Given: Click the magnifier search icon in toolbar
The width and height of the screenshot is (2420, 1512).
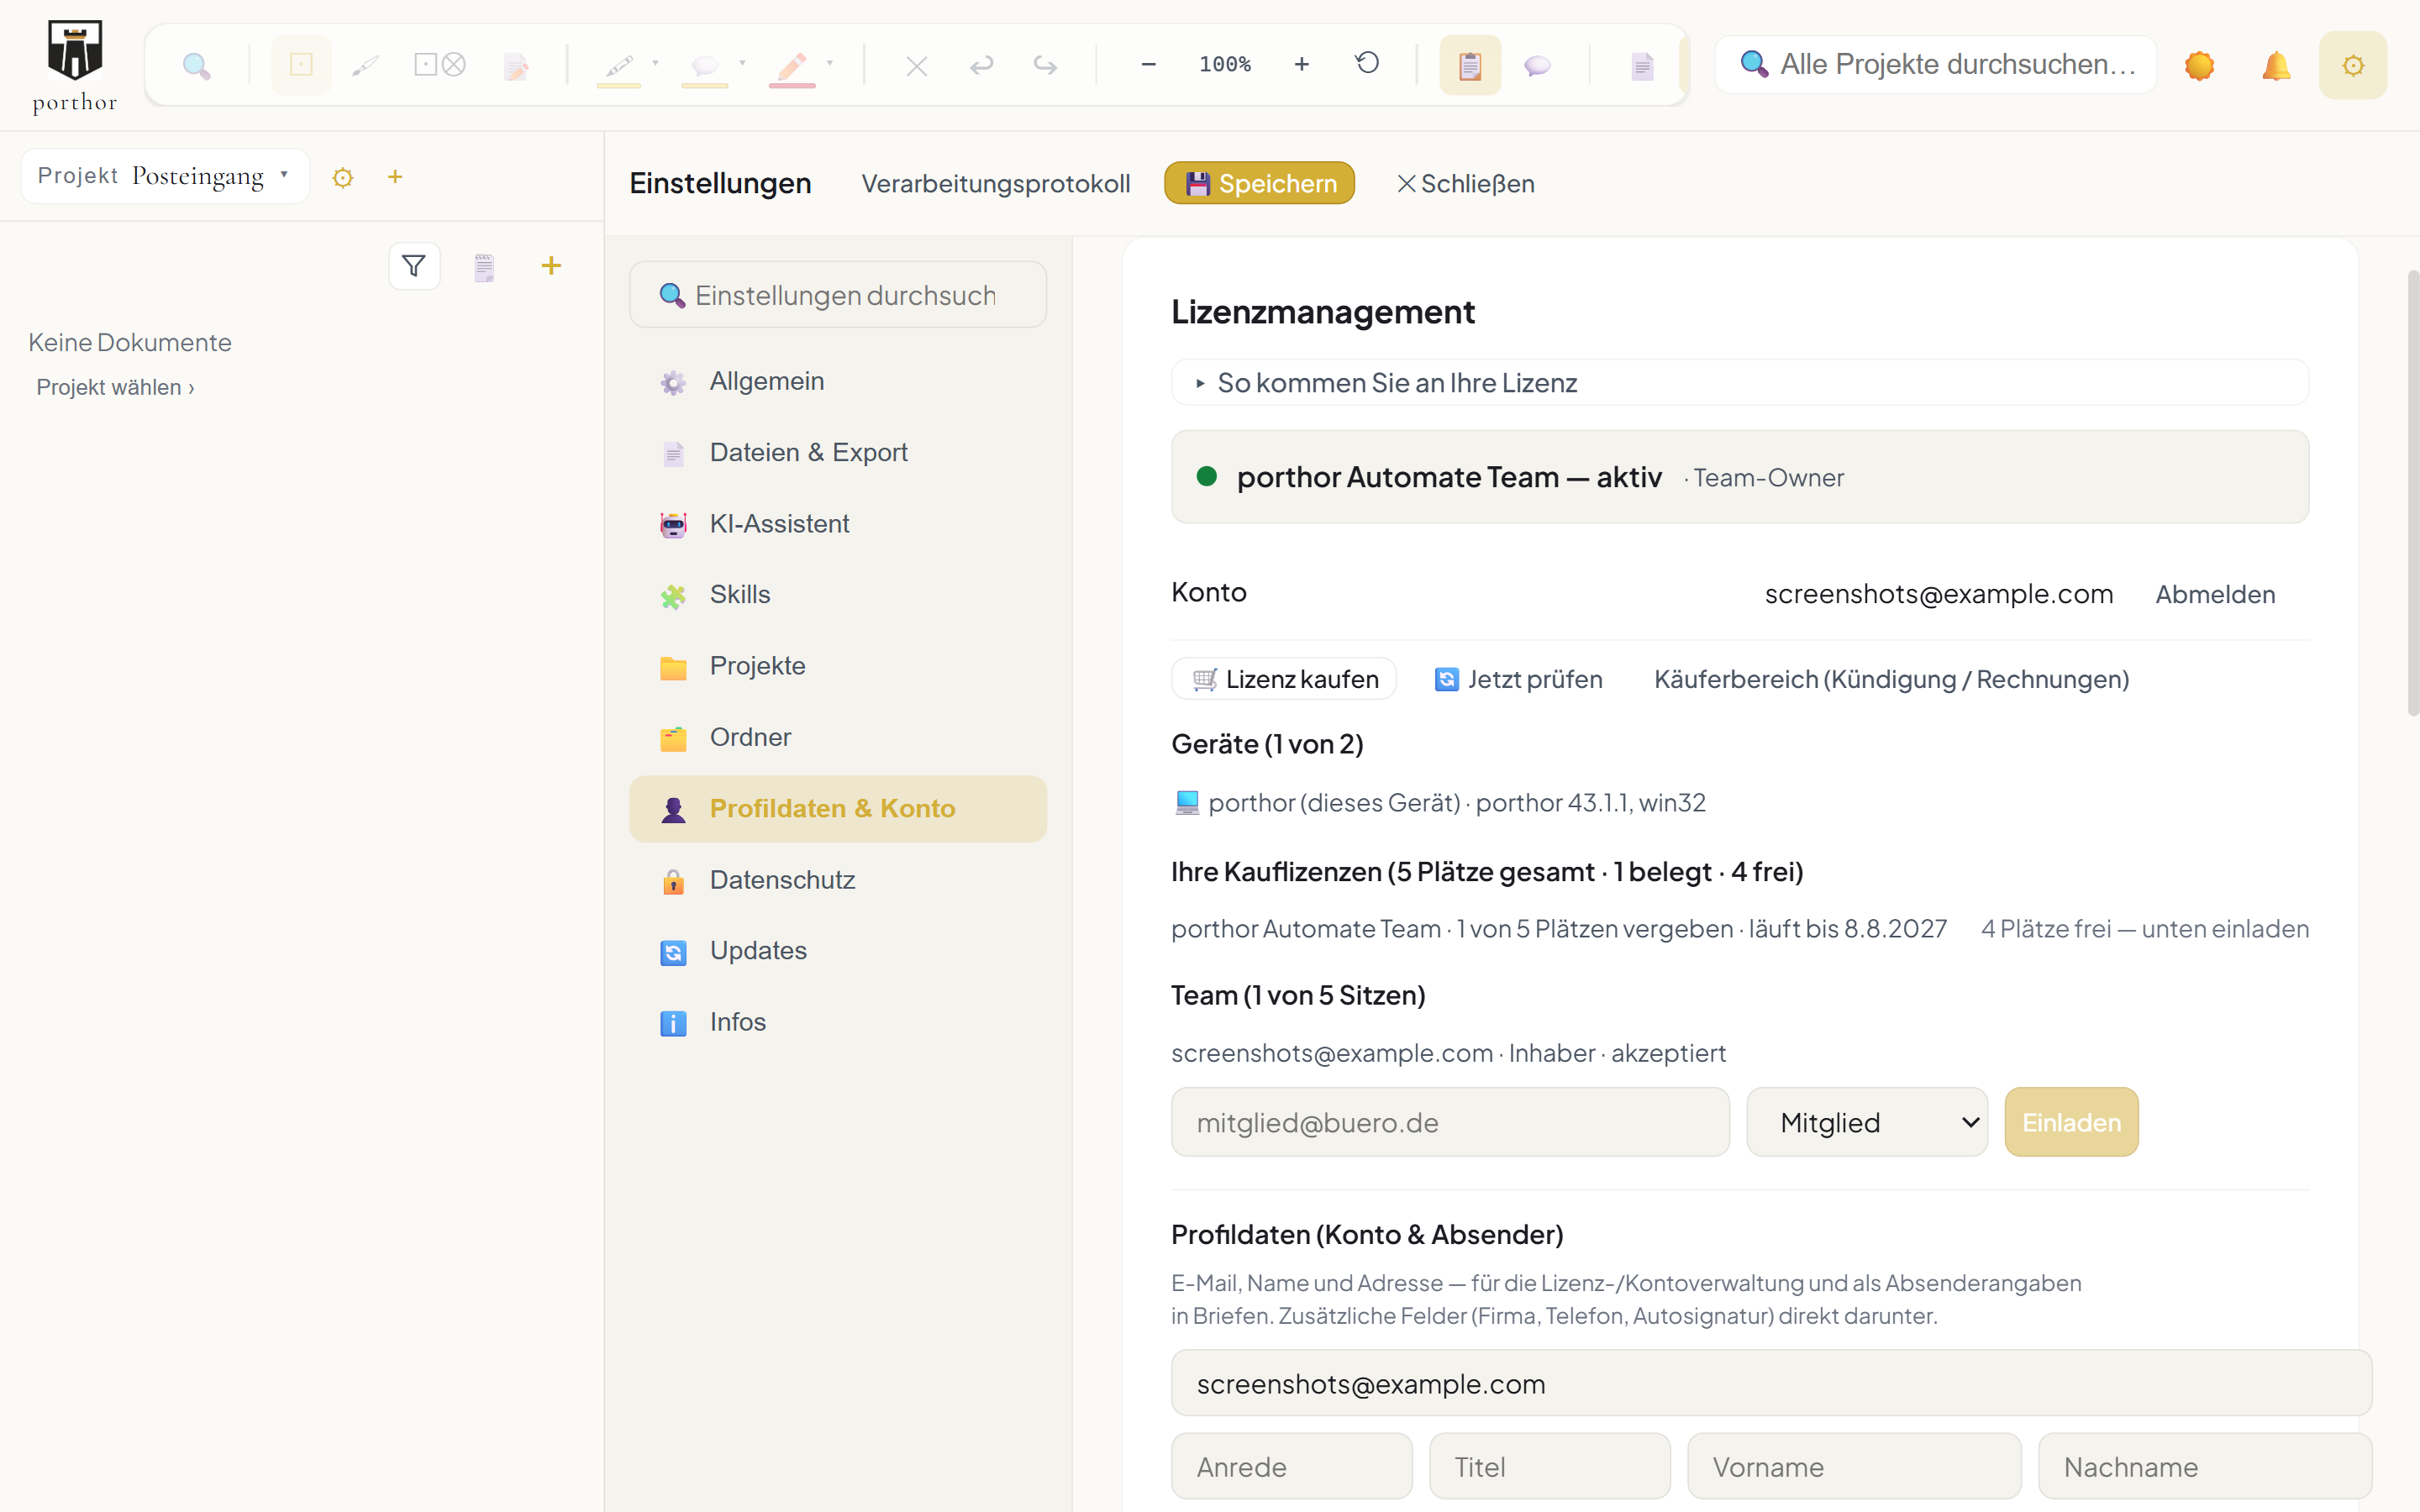Looking at the screenshot, I should click(197, 65).
